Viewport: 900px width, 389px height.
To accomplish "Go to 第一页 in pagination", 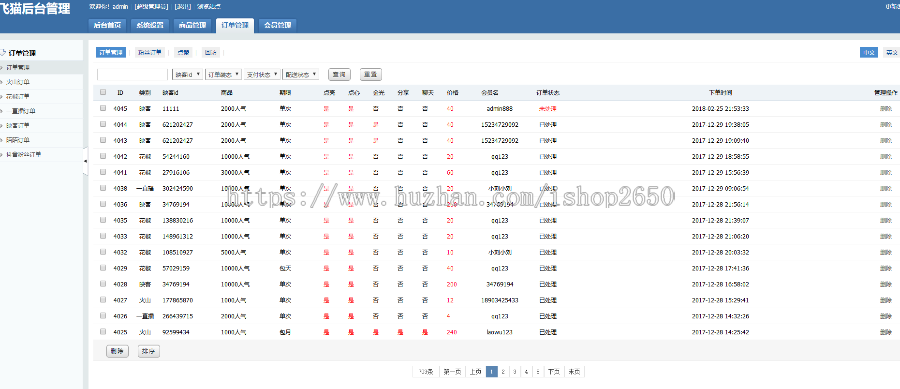I will pos(451,372).
